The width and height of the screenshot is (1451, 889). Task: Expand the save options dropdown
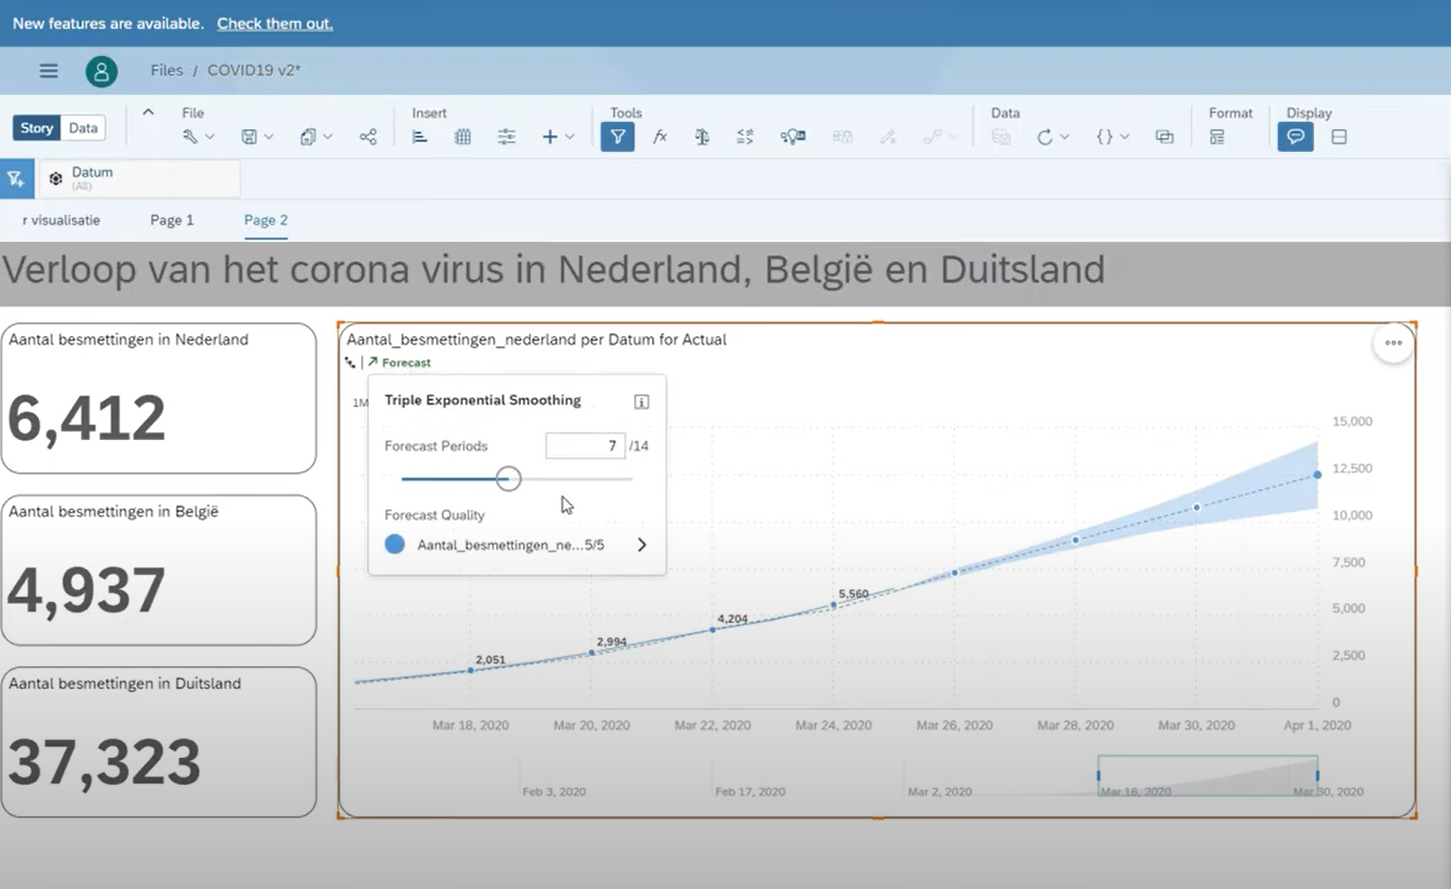[268, 137]
